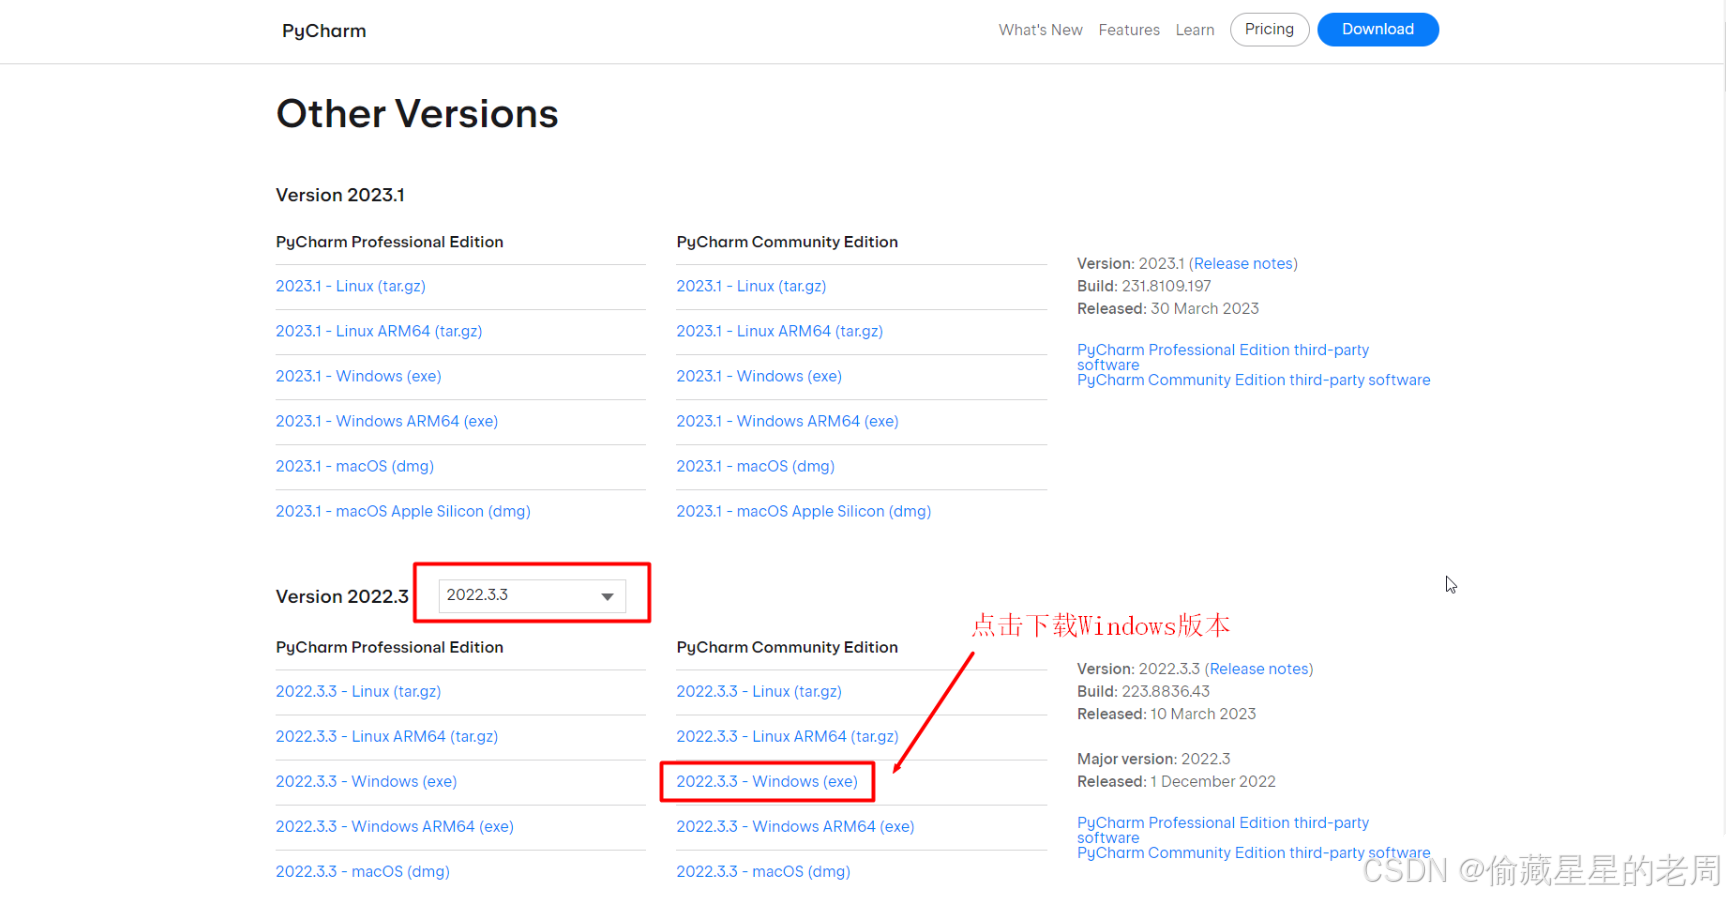Download Professional 2023.1 Linux ARM64 (tar.gz)
The image size is (1726, 900).
pyautogui.click(x=379, y=331)
